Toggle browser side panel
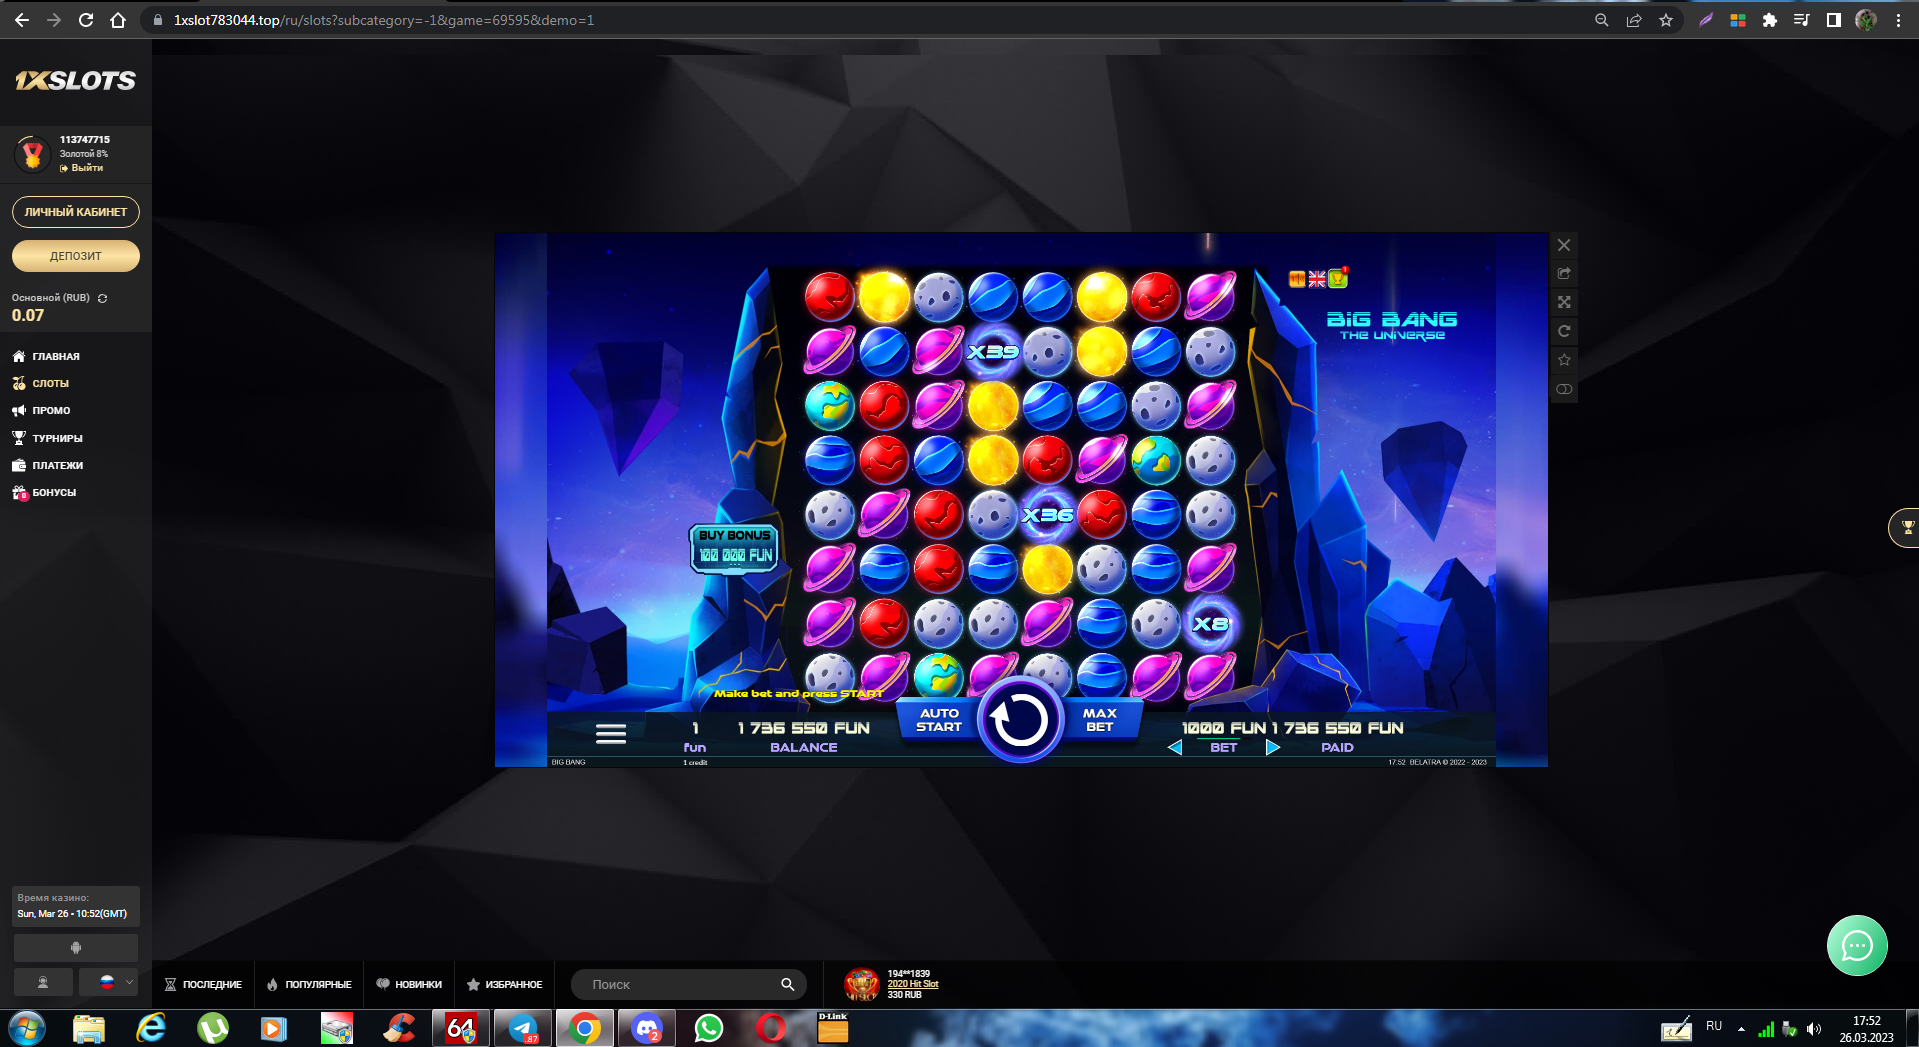Image resolution: width=1919 pixels, height=1047 pixels. click(x=1833, y=20)
